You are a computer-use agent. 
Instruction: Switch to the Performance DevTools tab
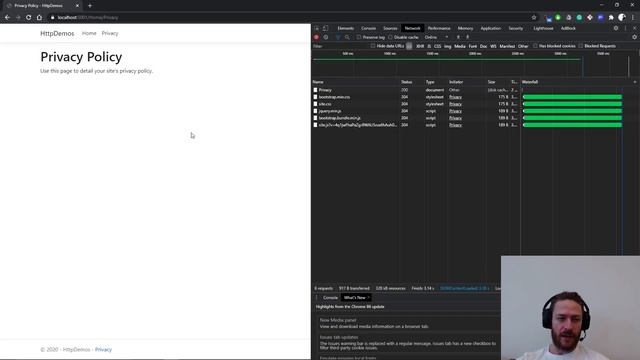pos(439,28)
